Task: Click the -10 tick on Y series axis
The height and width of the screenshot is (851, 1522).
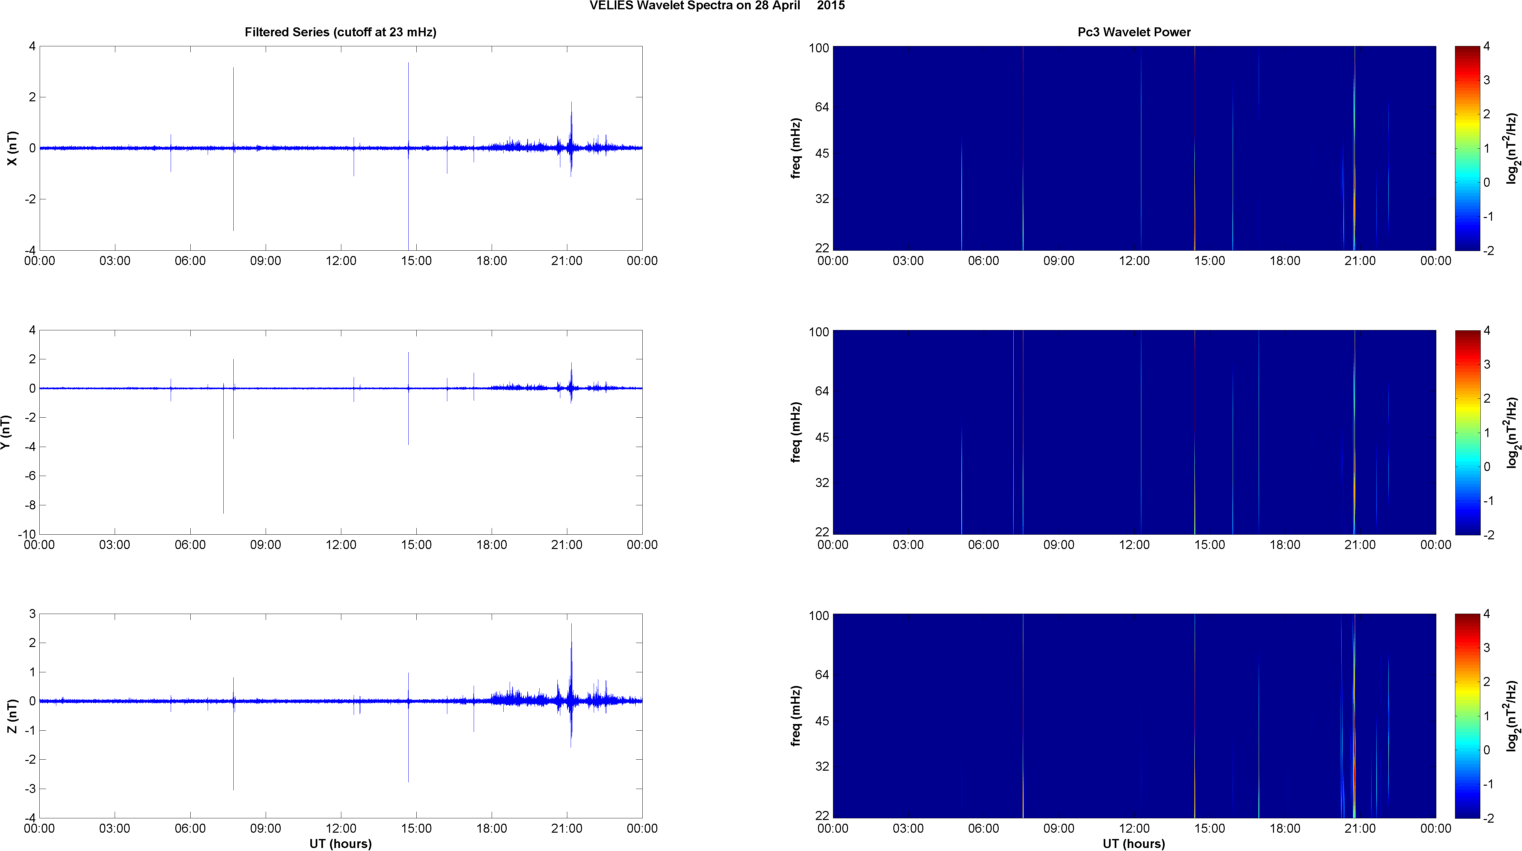Action: (x=26, y=534)
